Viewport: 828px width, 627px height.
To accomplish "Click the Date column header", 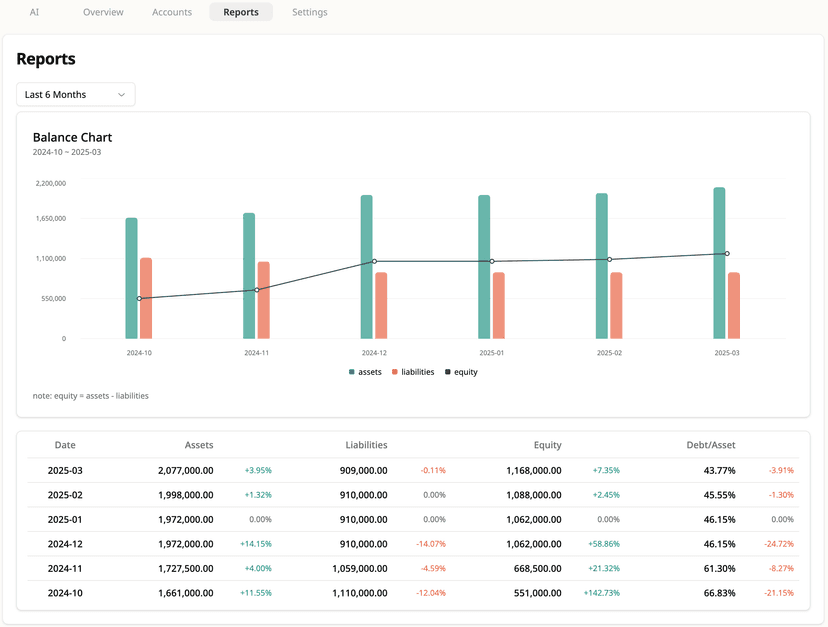I will pyautogui.click(x=65, y=445).
